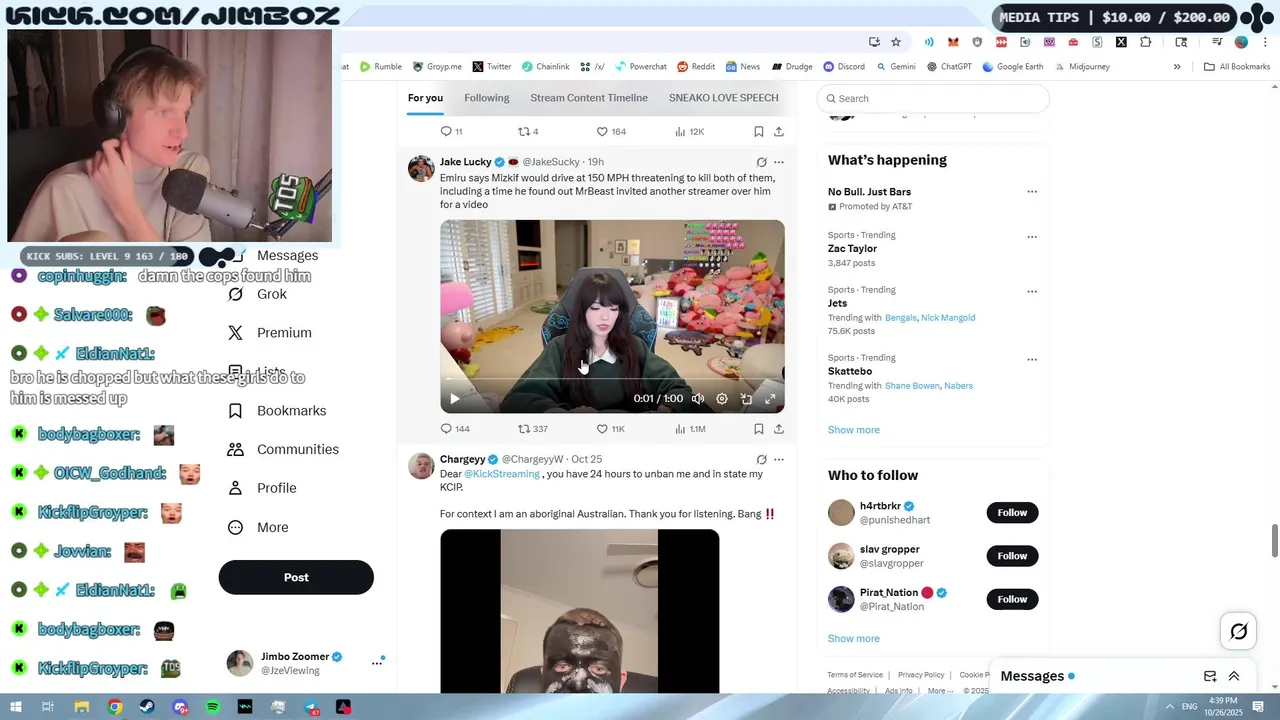Screen dimensions: 1280x720
Task: Expand the Messages dock
Action: [1234, 676]
